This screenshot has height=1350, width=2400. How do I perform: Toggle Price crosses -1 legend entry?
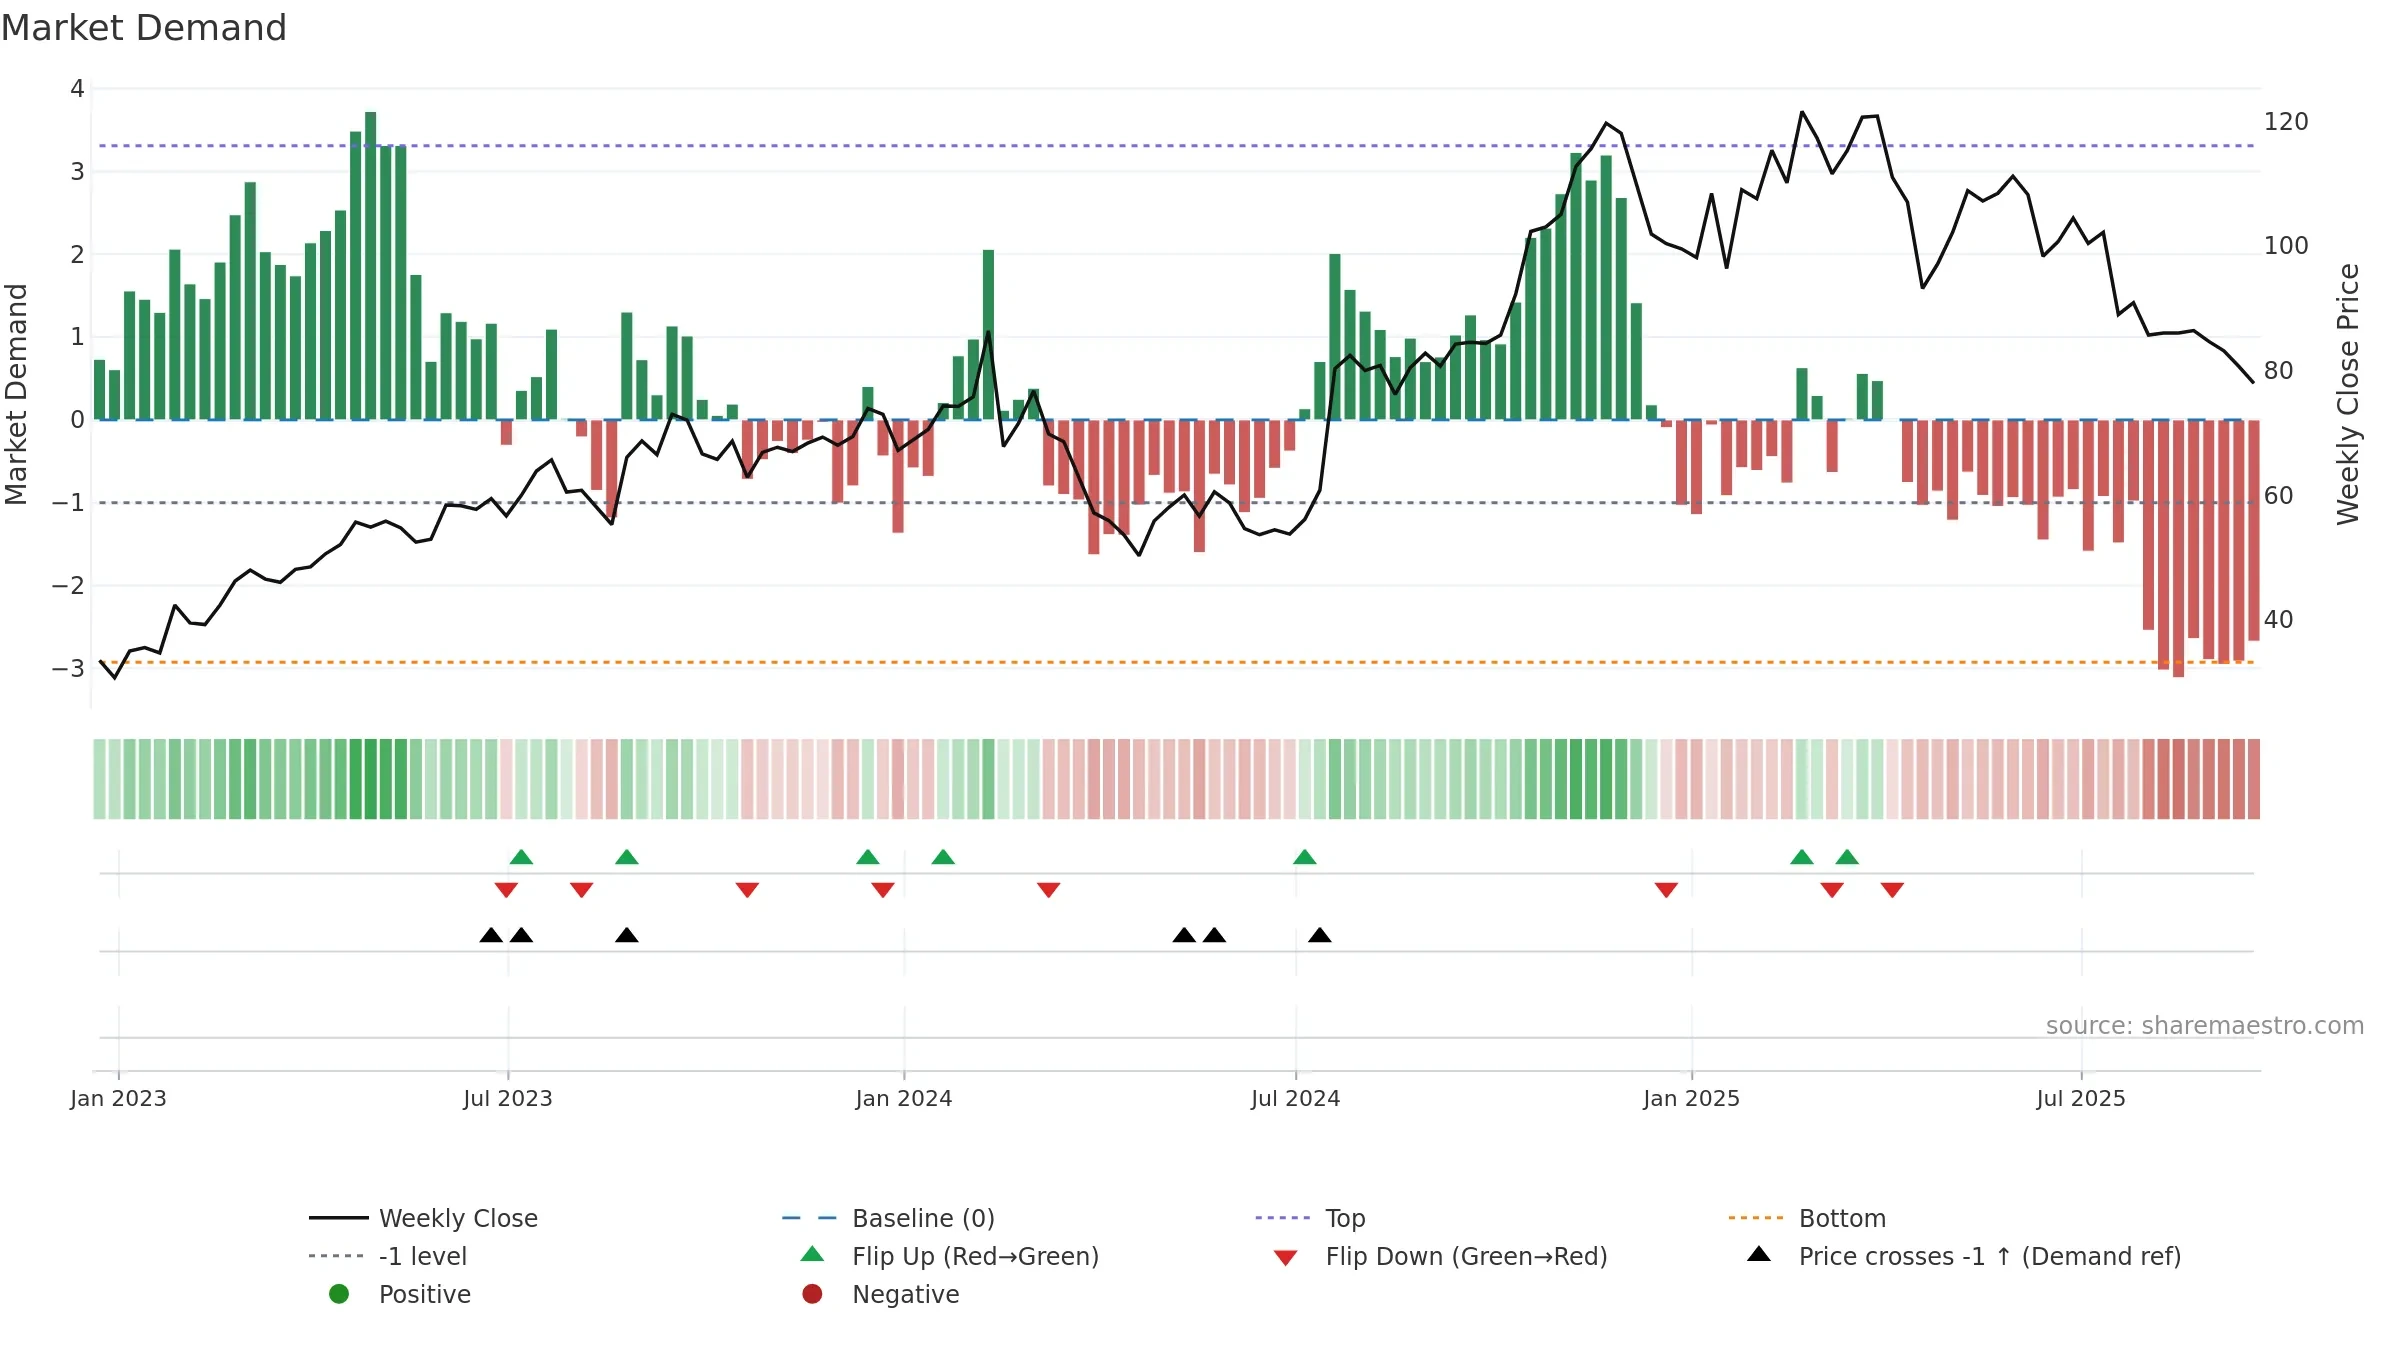(x=1964, y=1256)
